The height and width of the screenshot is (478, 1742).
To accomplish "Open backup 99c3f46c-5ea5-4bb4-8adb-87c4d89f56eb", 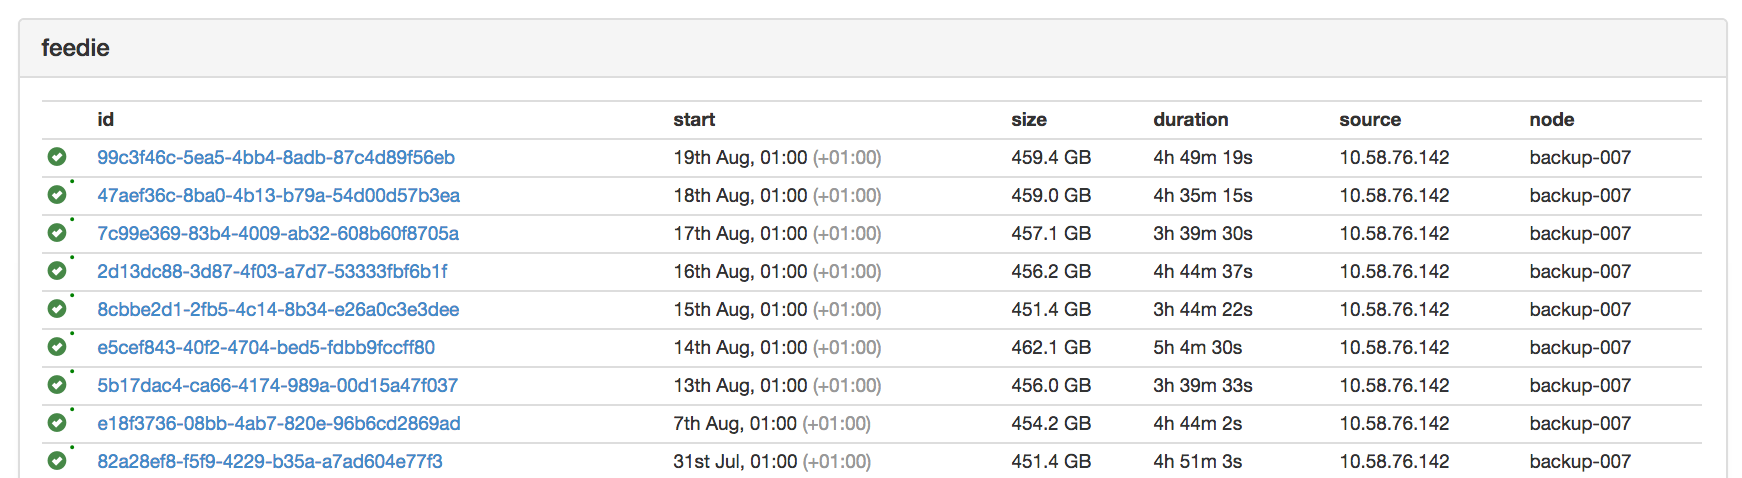I will [x=276, y=157].
